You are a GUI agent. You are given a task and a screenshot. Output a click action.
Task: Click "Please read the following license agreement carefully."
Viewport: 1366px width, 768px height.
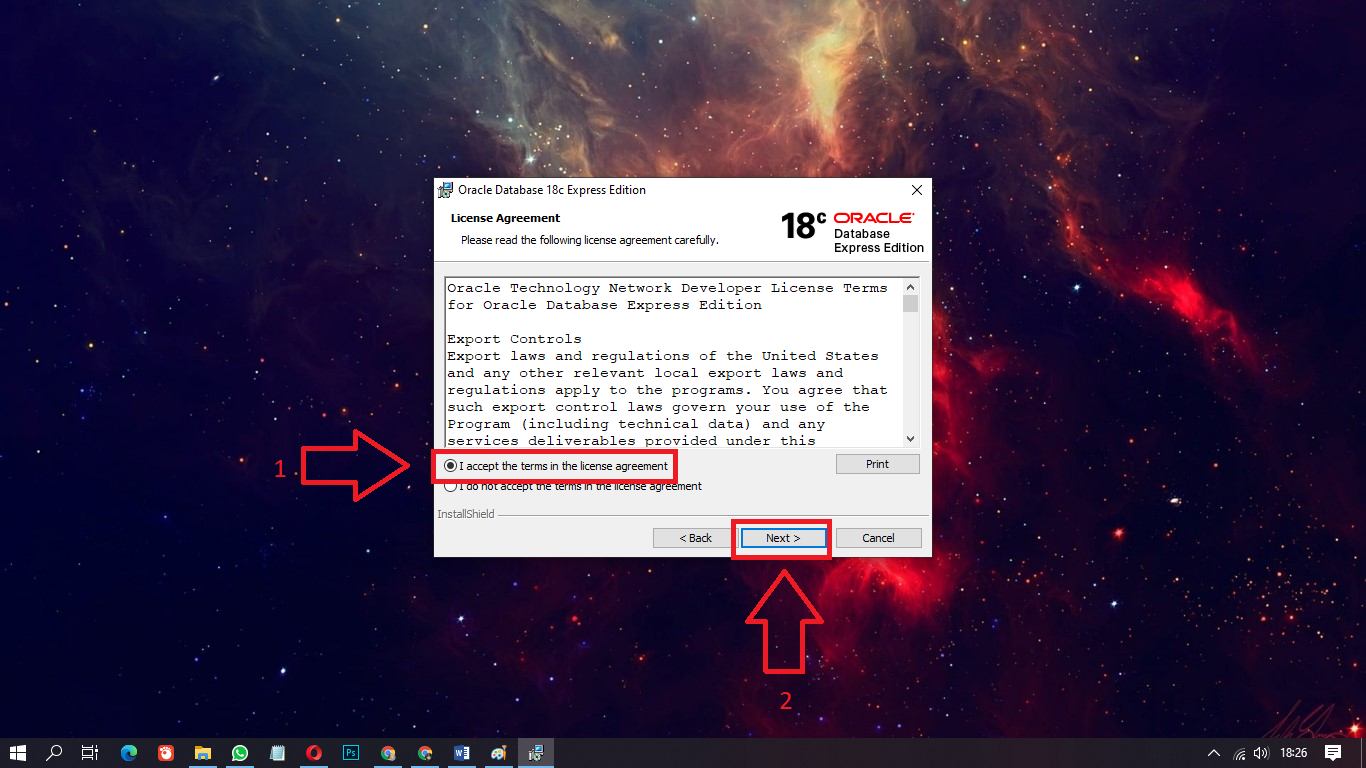589,240
